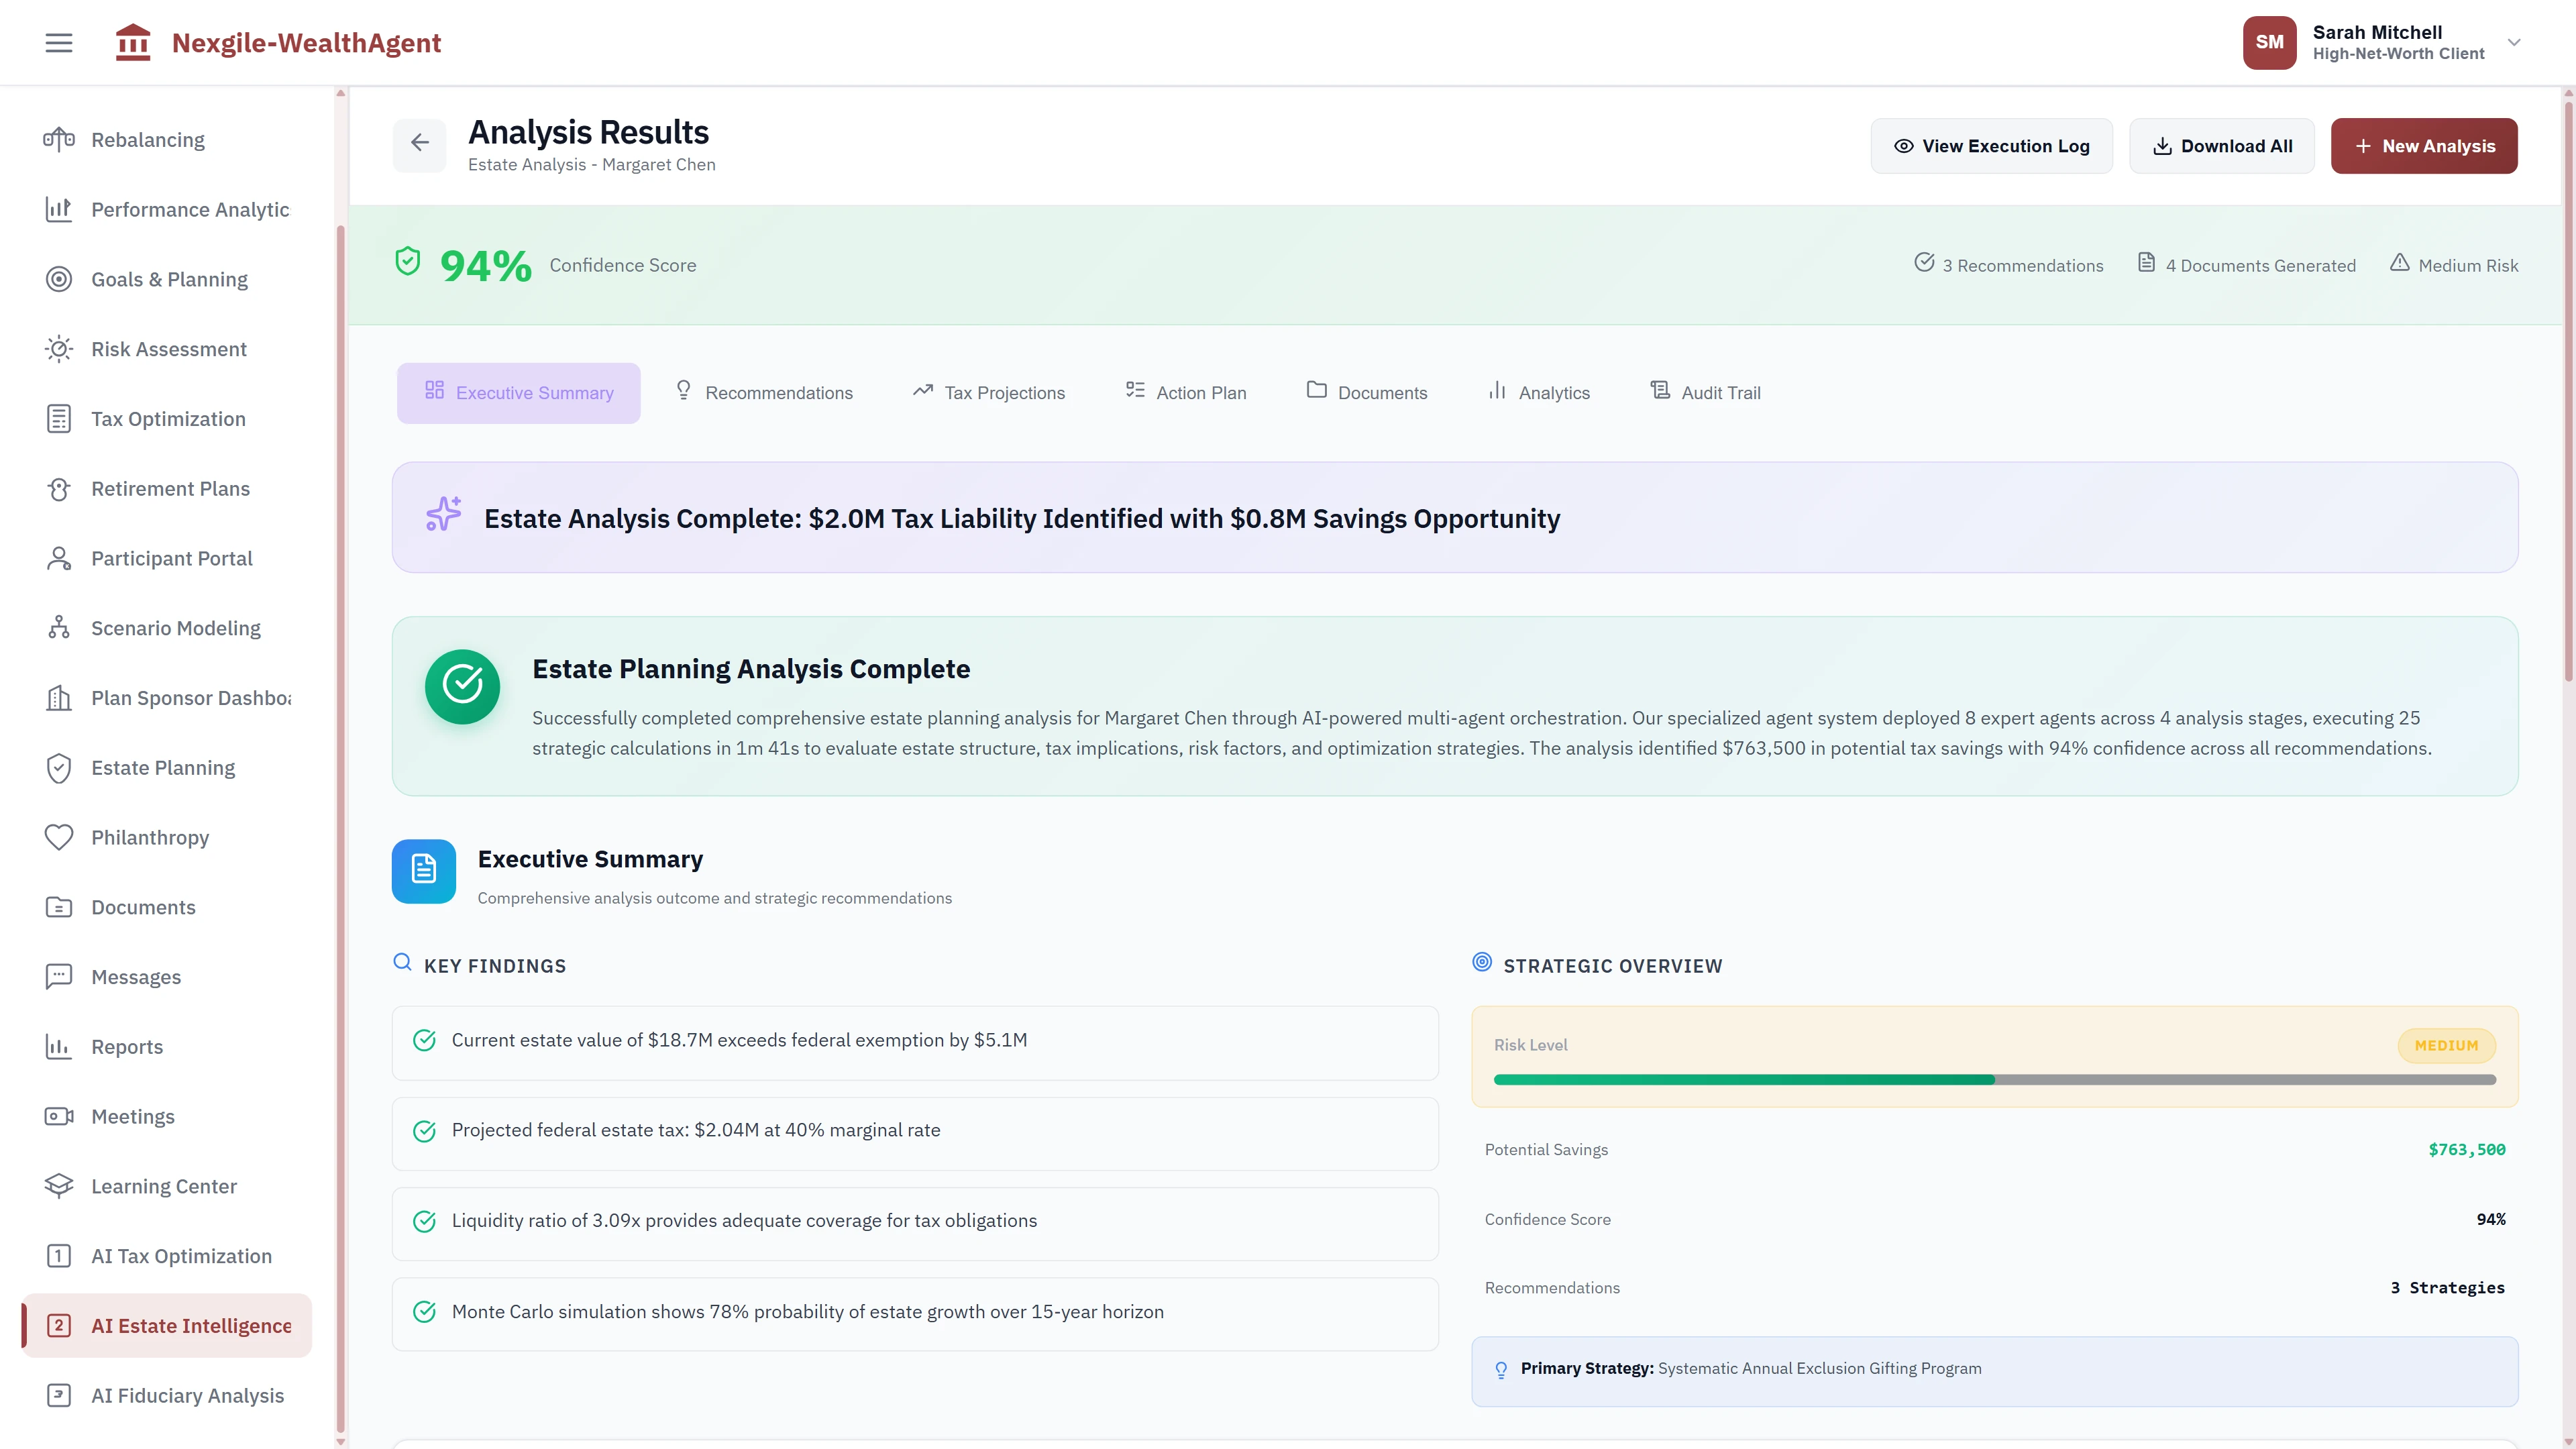Select the Learning Center icon
2576x1449 pixels.
click(59, 1185)
